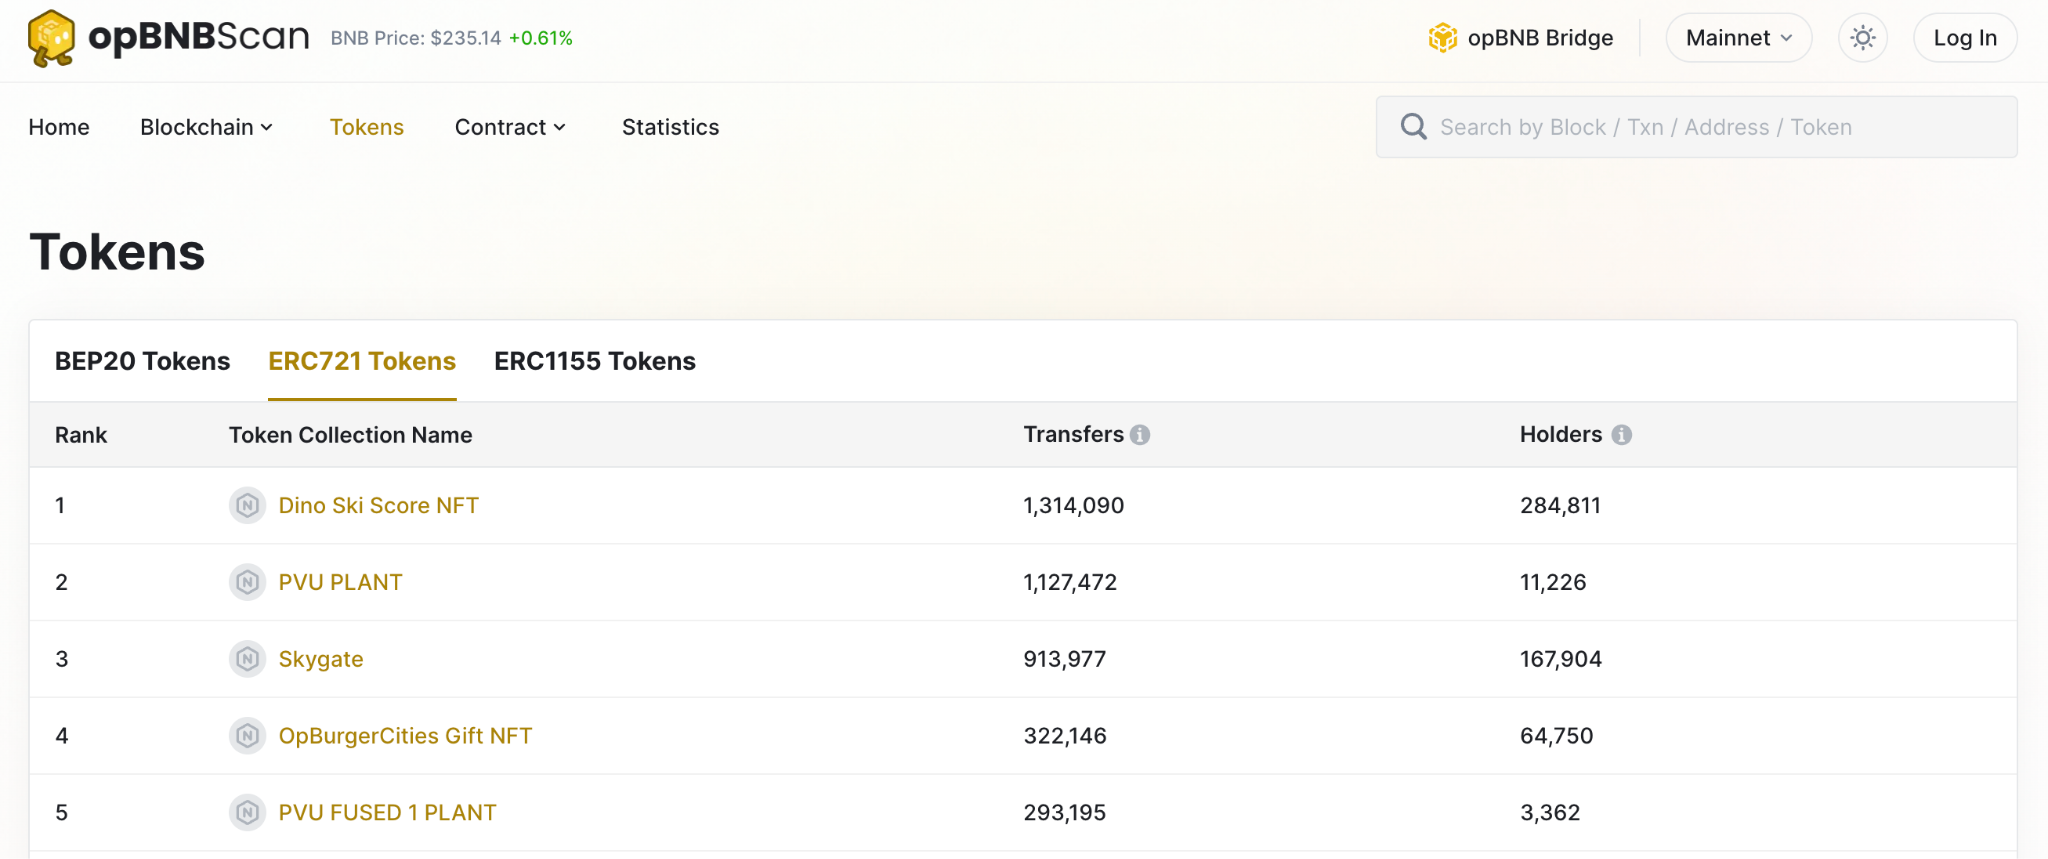
Task: Click the OpBurgerCities Gift NFT token icon
Action: point(247,736)
